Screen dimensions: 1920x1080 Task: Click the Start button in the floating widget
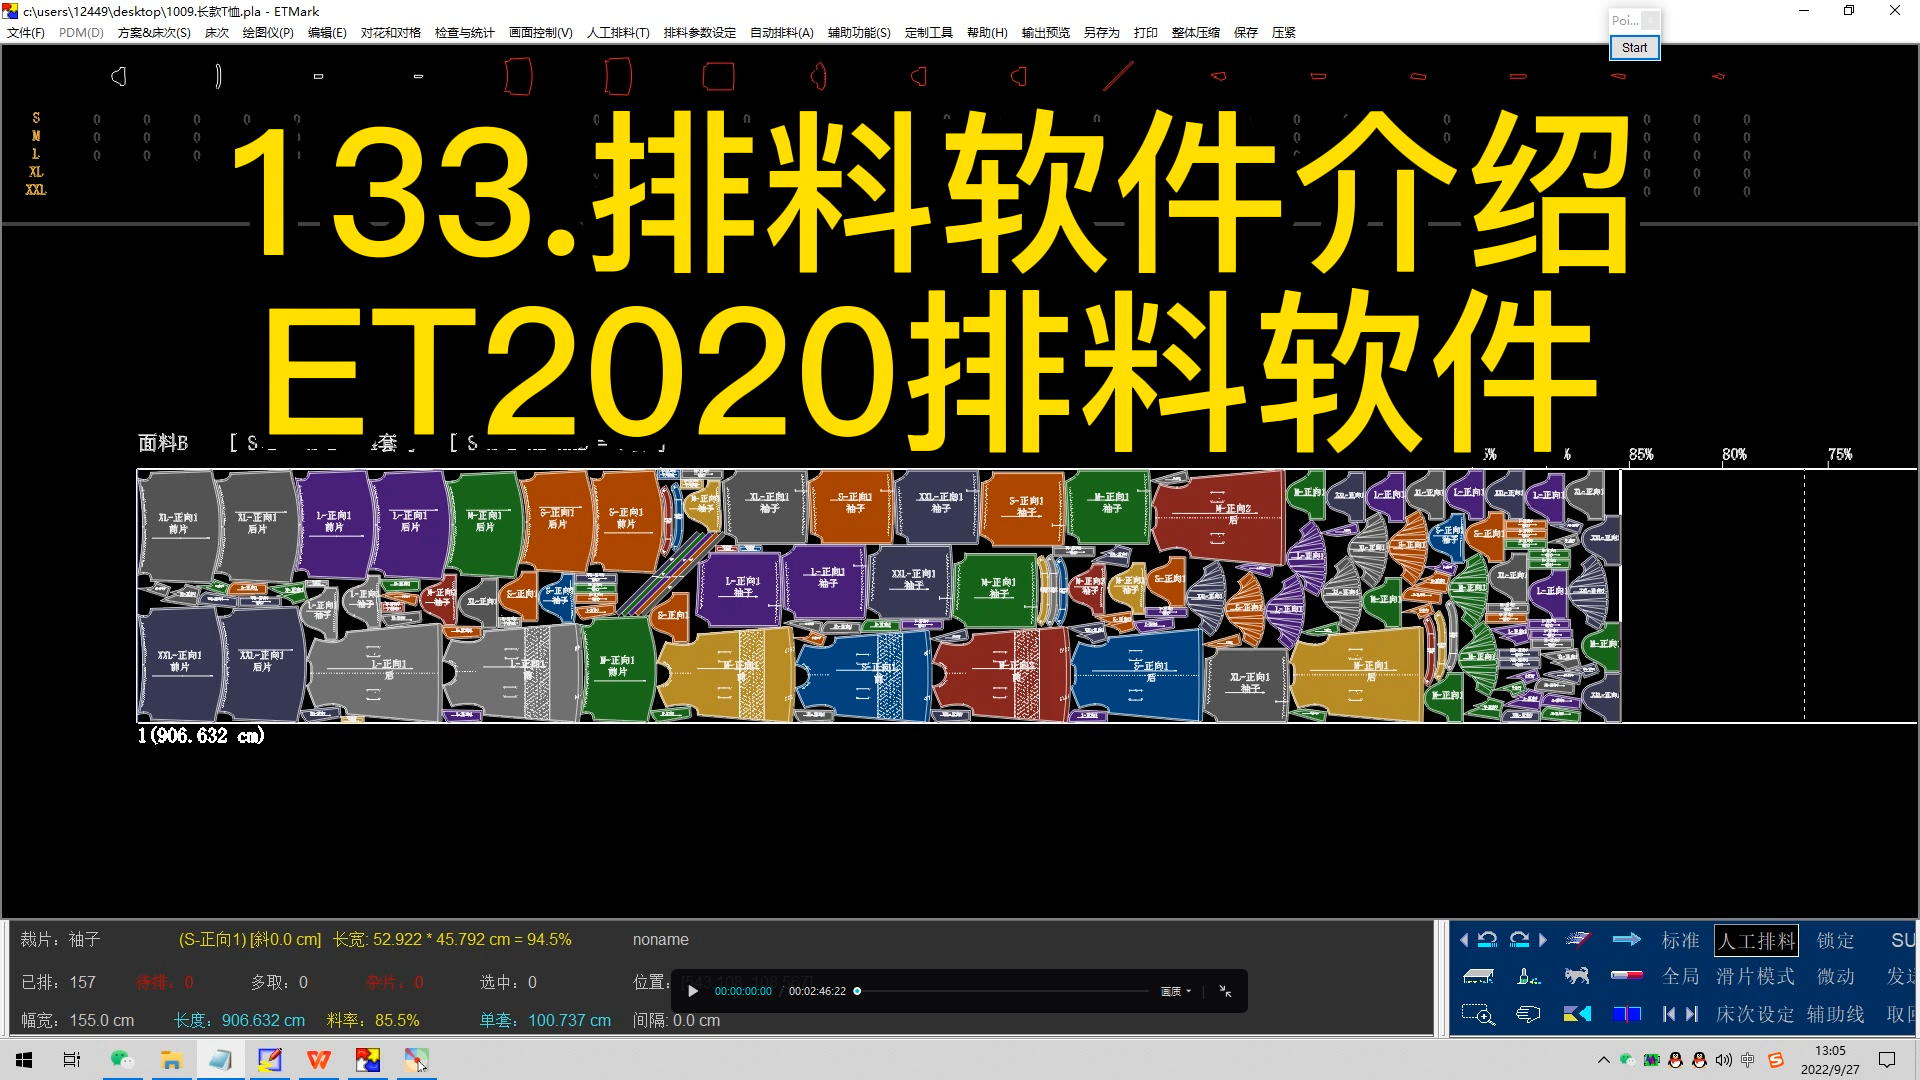[1634, 47]
